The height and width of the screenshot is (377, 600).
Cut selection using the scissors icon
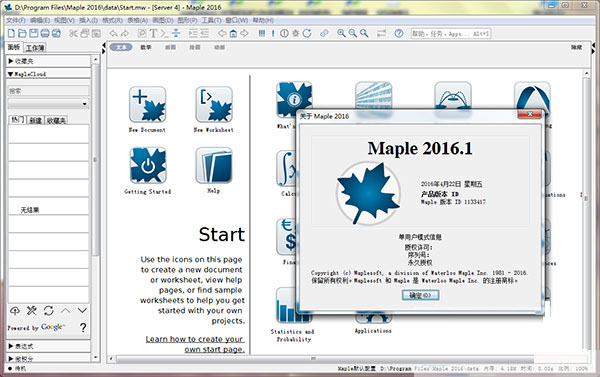click(x=73, y=33)
